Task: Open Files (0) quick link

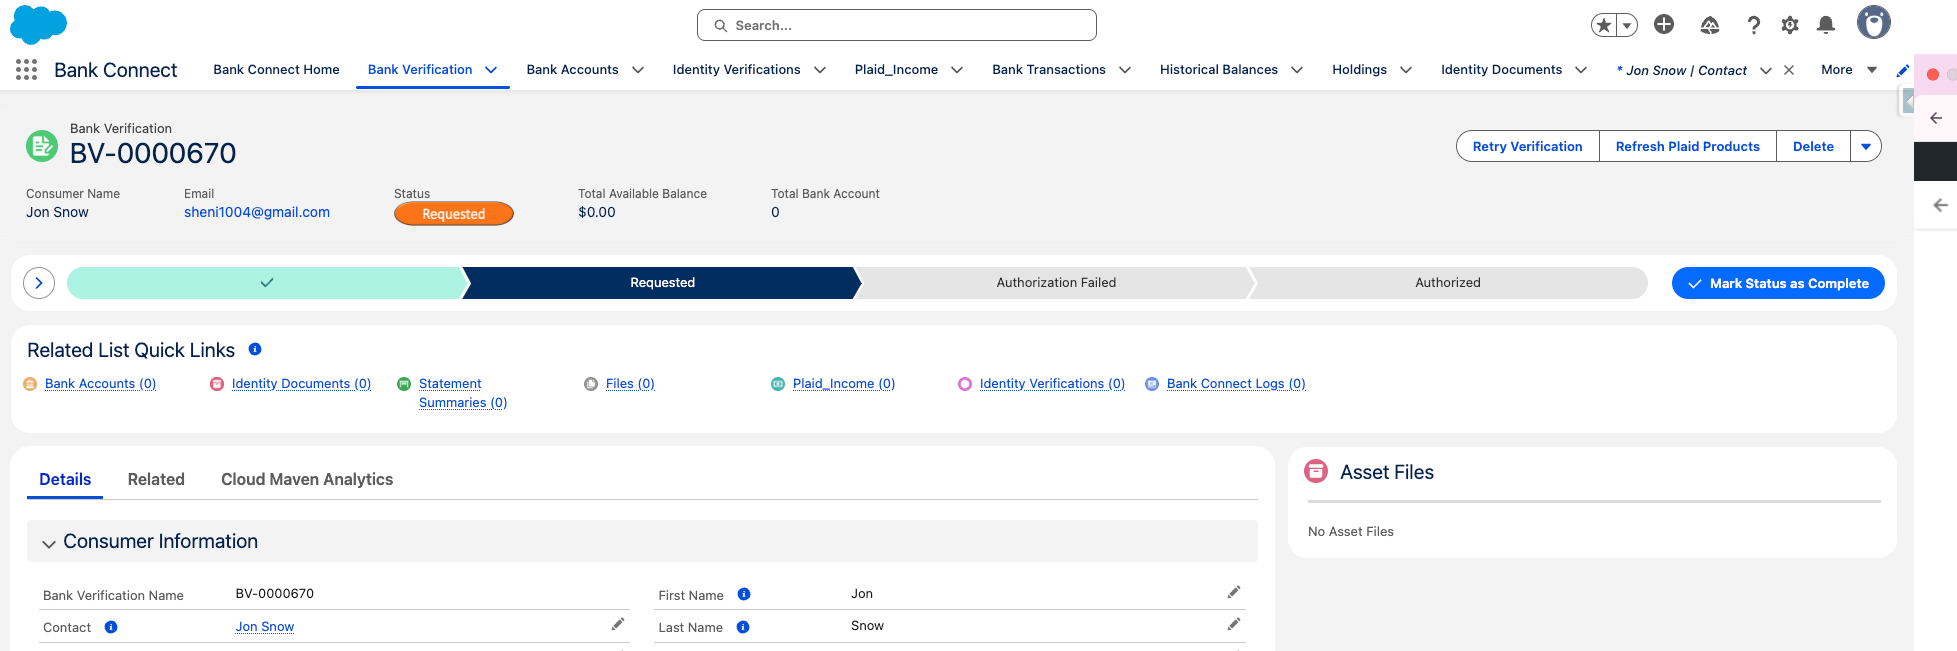Action: pos(630,384)
